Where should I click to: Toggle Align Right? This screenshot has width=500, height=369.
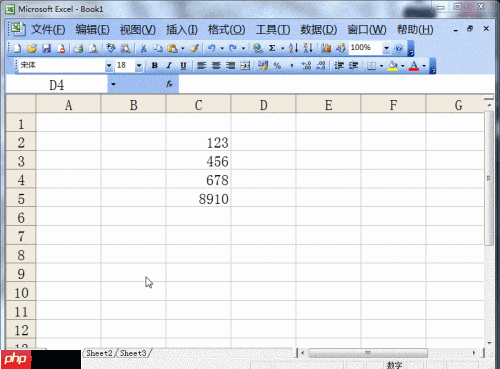pos(230,66)
